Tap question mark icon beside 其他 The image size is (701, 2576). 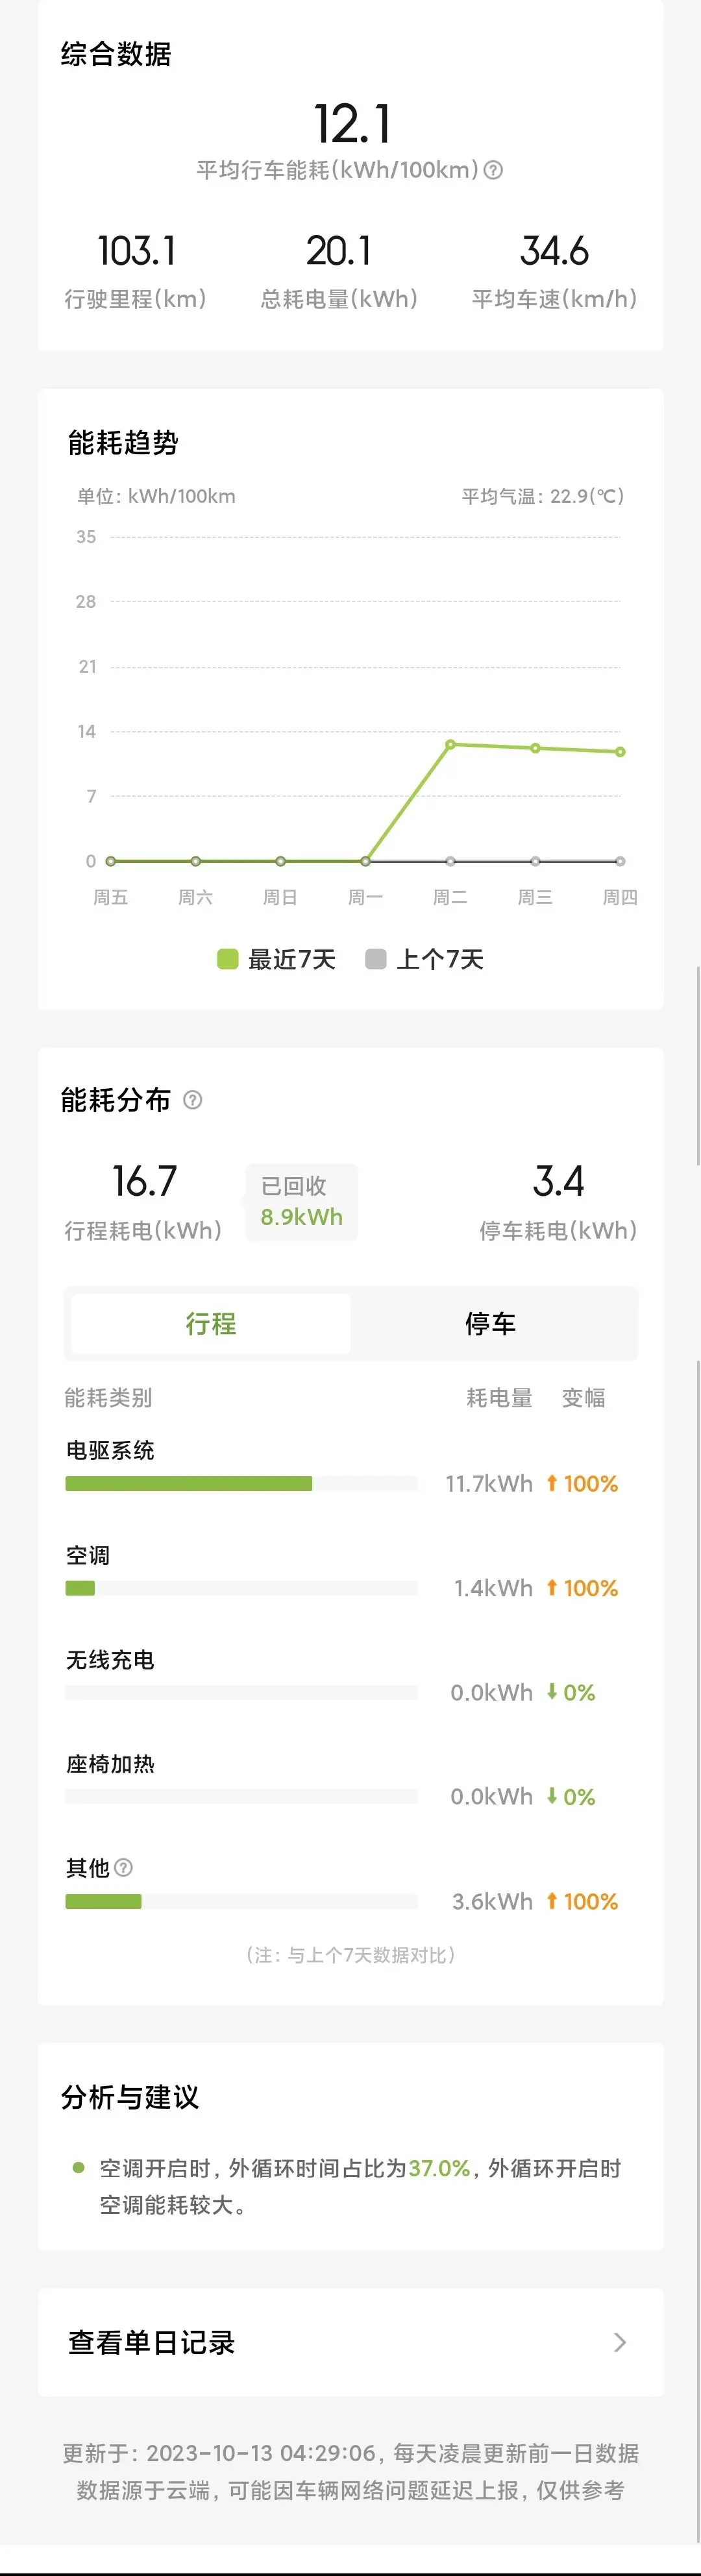pos(123,1867)
